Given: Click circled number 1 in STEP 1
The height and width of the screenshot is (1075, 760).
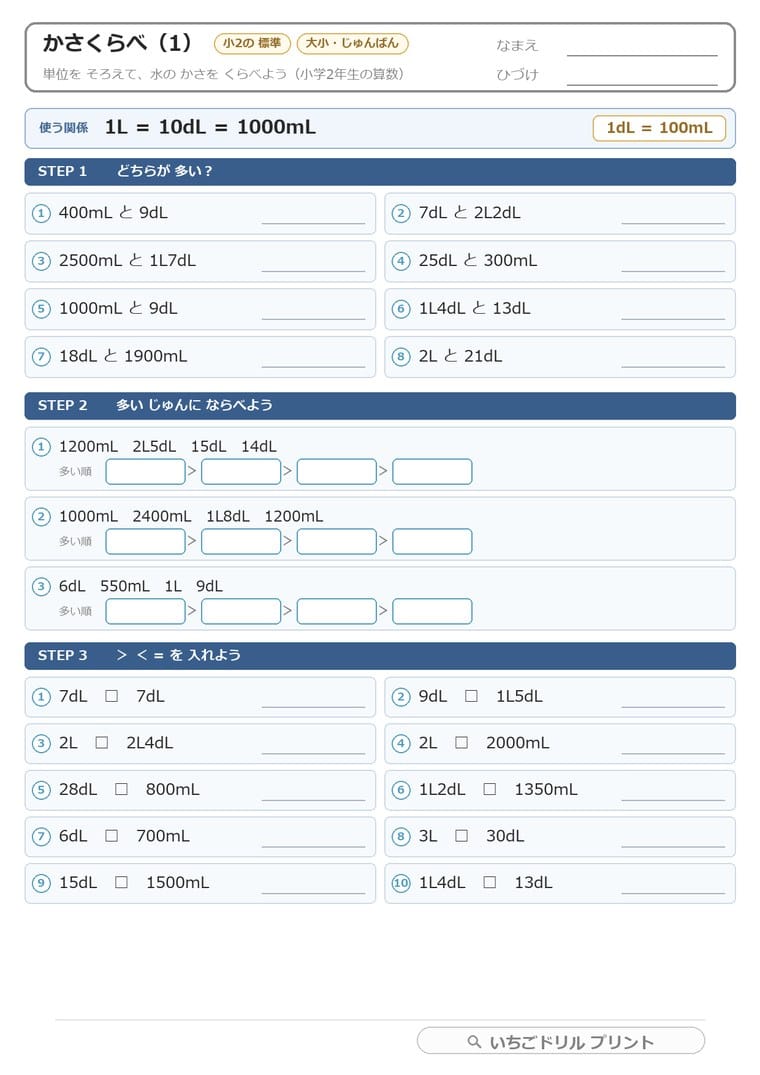Looking at the screenshot, I should click(41, 213).
